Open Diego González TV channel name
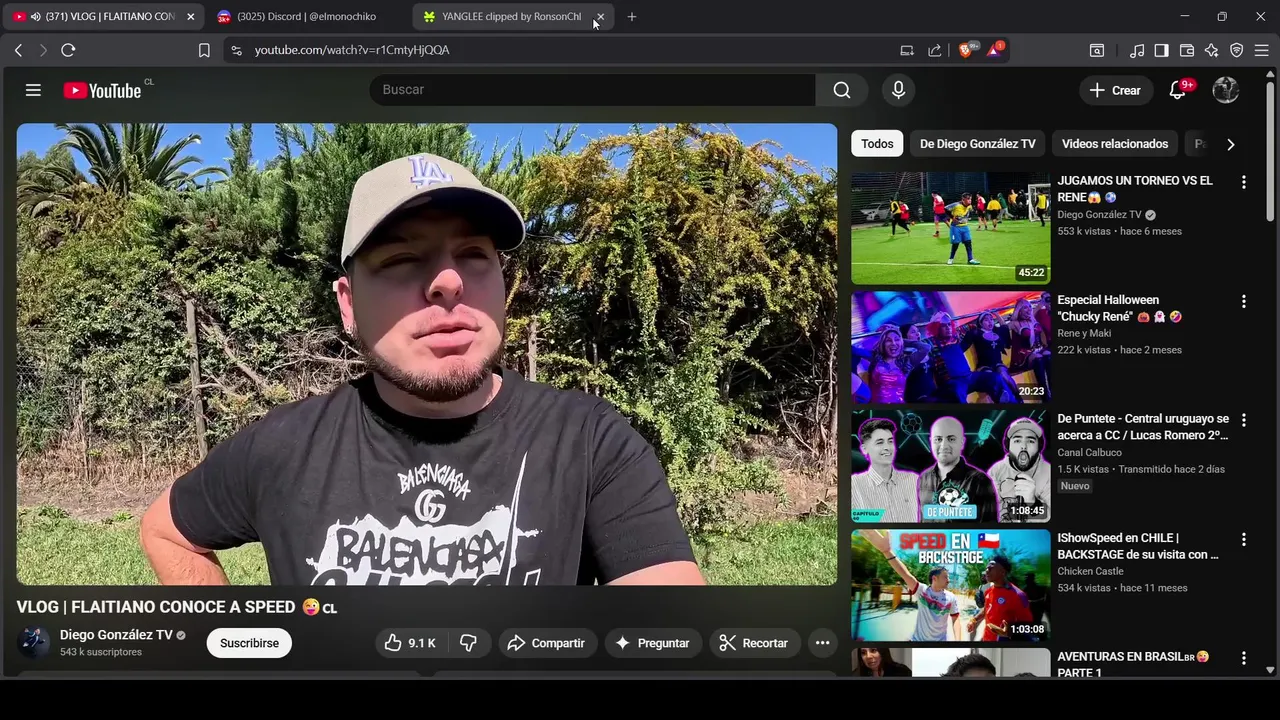This screenshot has width=1280, height=720. coord(116,635)
